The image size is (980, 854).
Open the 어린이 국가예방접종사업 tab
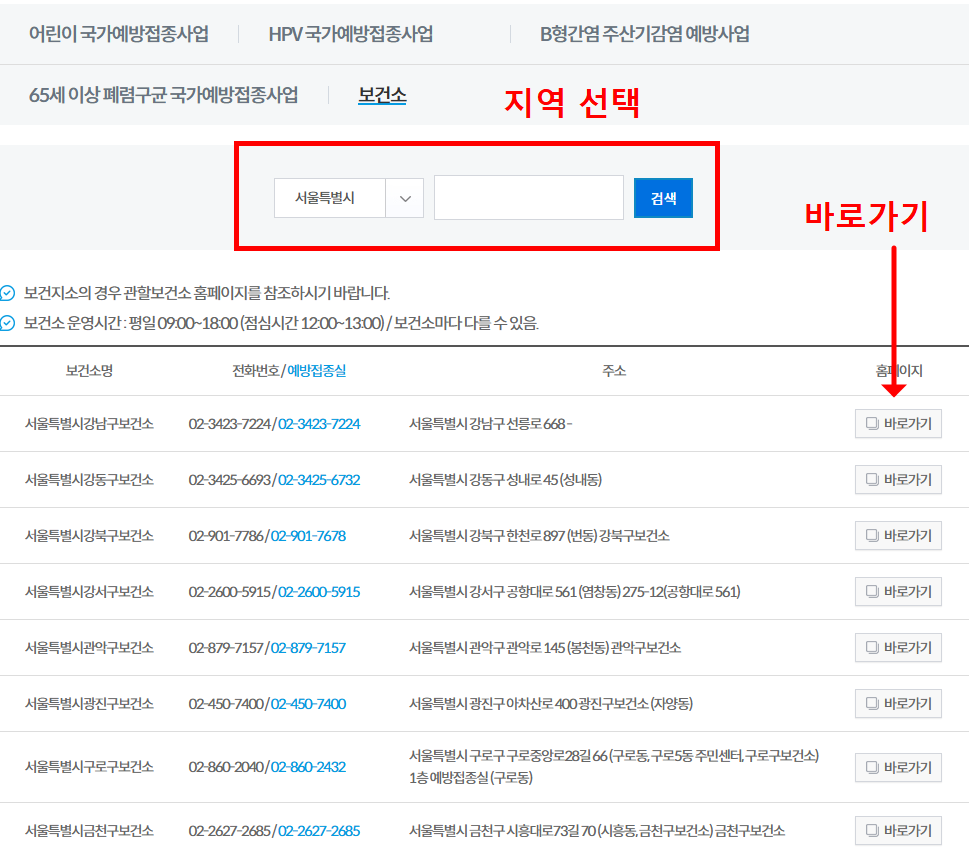(119, 34)
